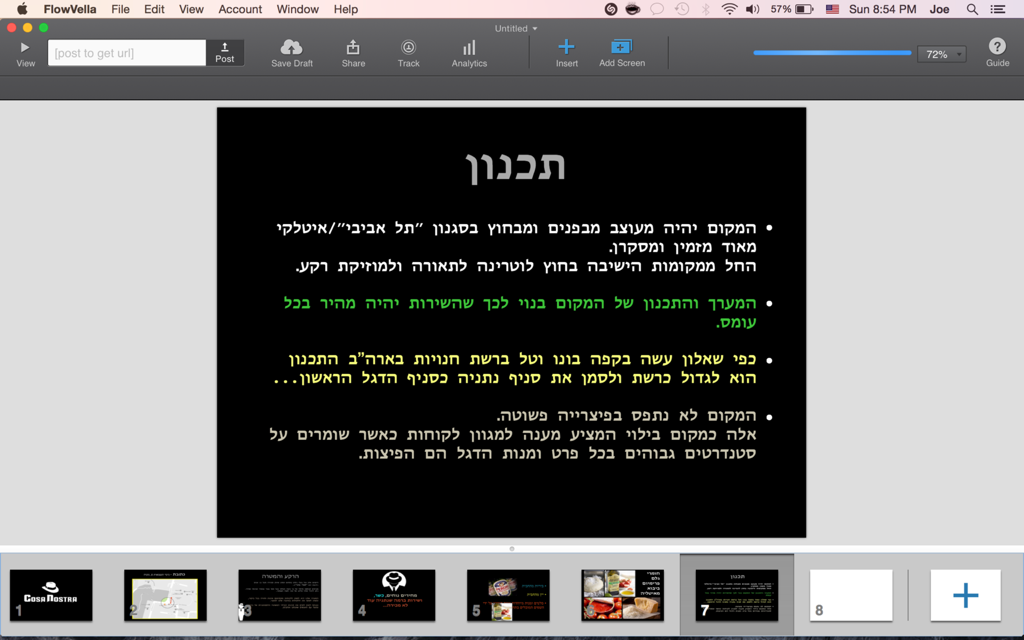Open Analytics bar chart icon
The height and width of the screenshot is (640, 1024).
pyautogui.click(x=469, y=48)
